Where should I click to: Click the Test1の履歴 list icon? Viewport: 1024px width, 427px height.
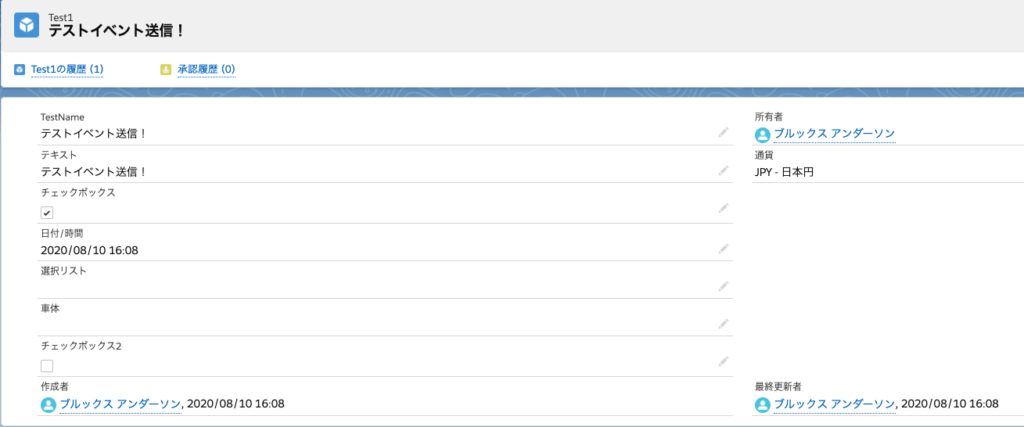point(20,69)
